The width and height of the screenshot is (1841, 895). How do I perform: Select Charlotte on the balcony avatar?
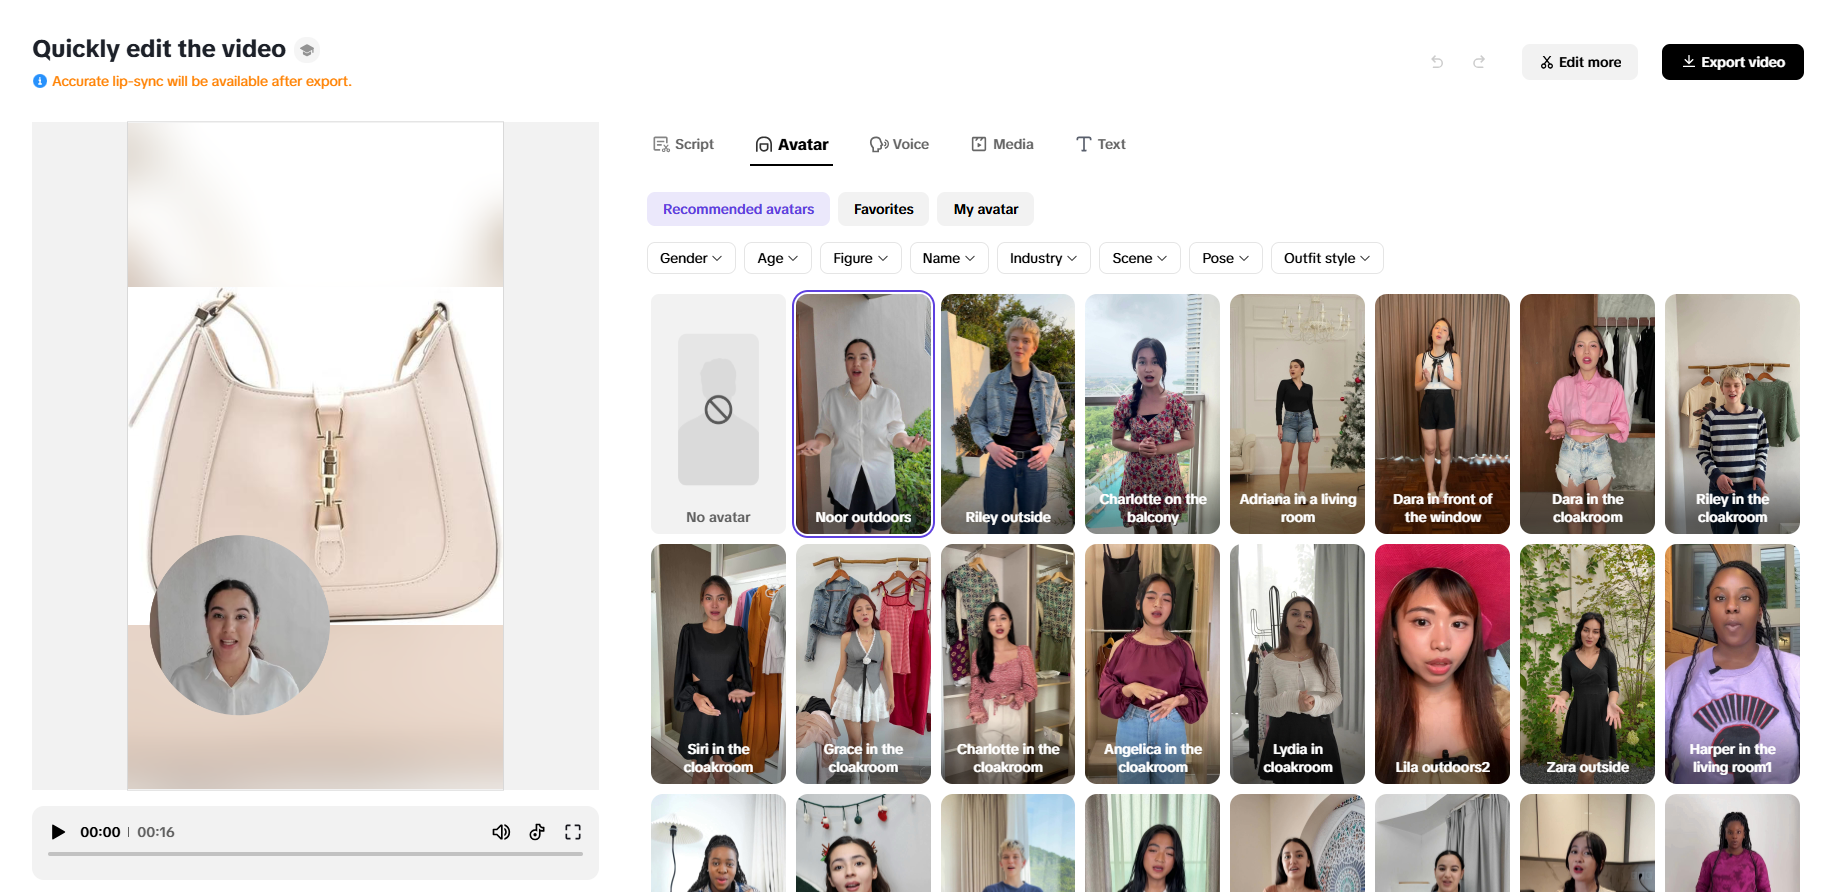(1152, 414)
